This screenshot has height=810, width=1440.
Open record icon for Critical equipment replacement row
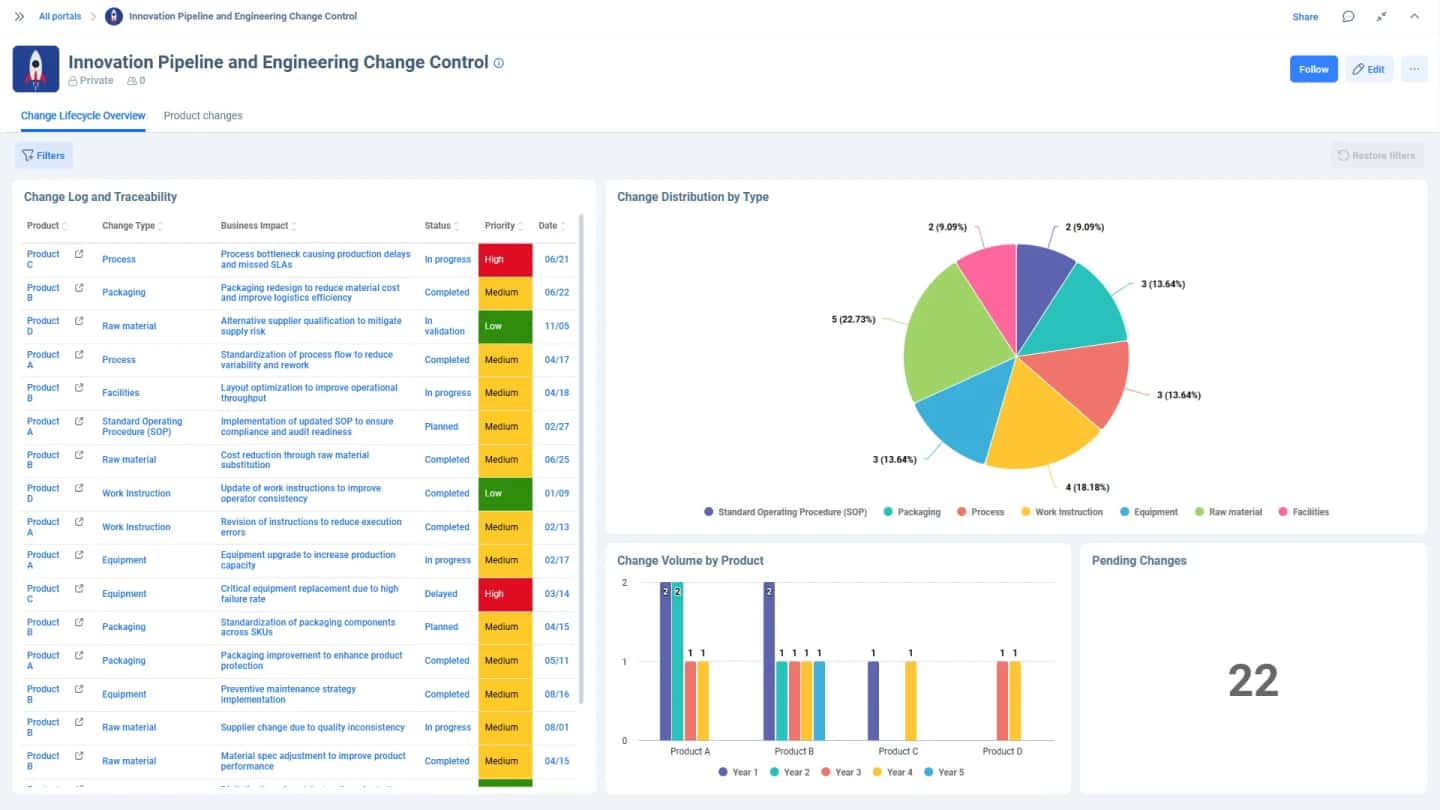coord(79,589)
